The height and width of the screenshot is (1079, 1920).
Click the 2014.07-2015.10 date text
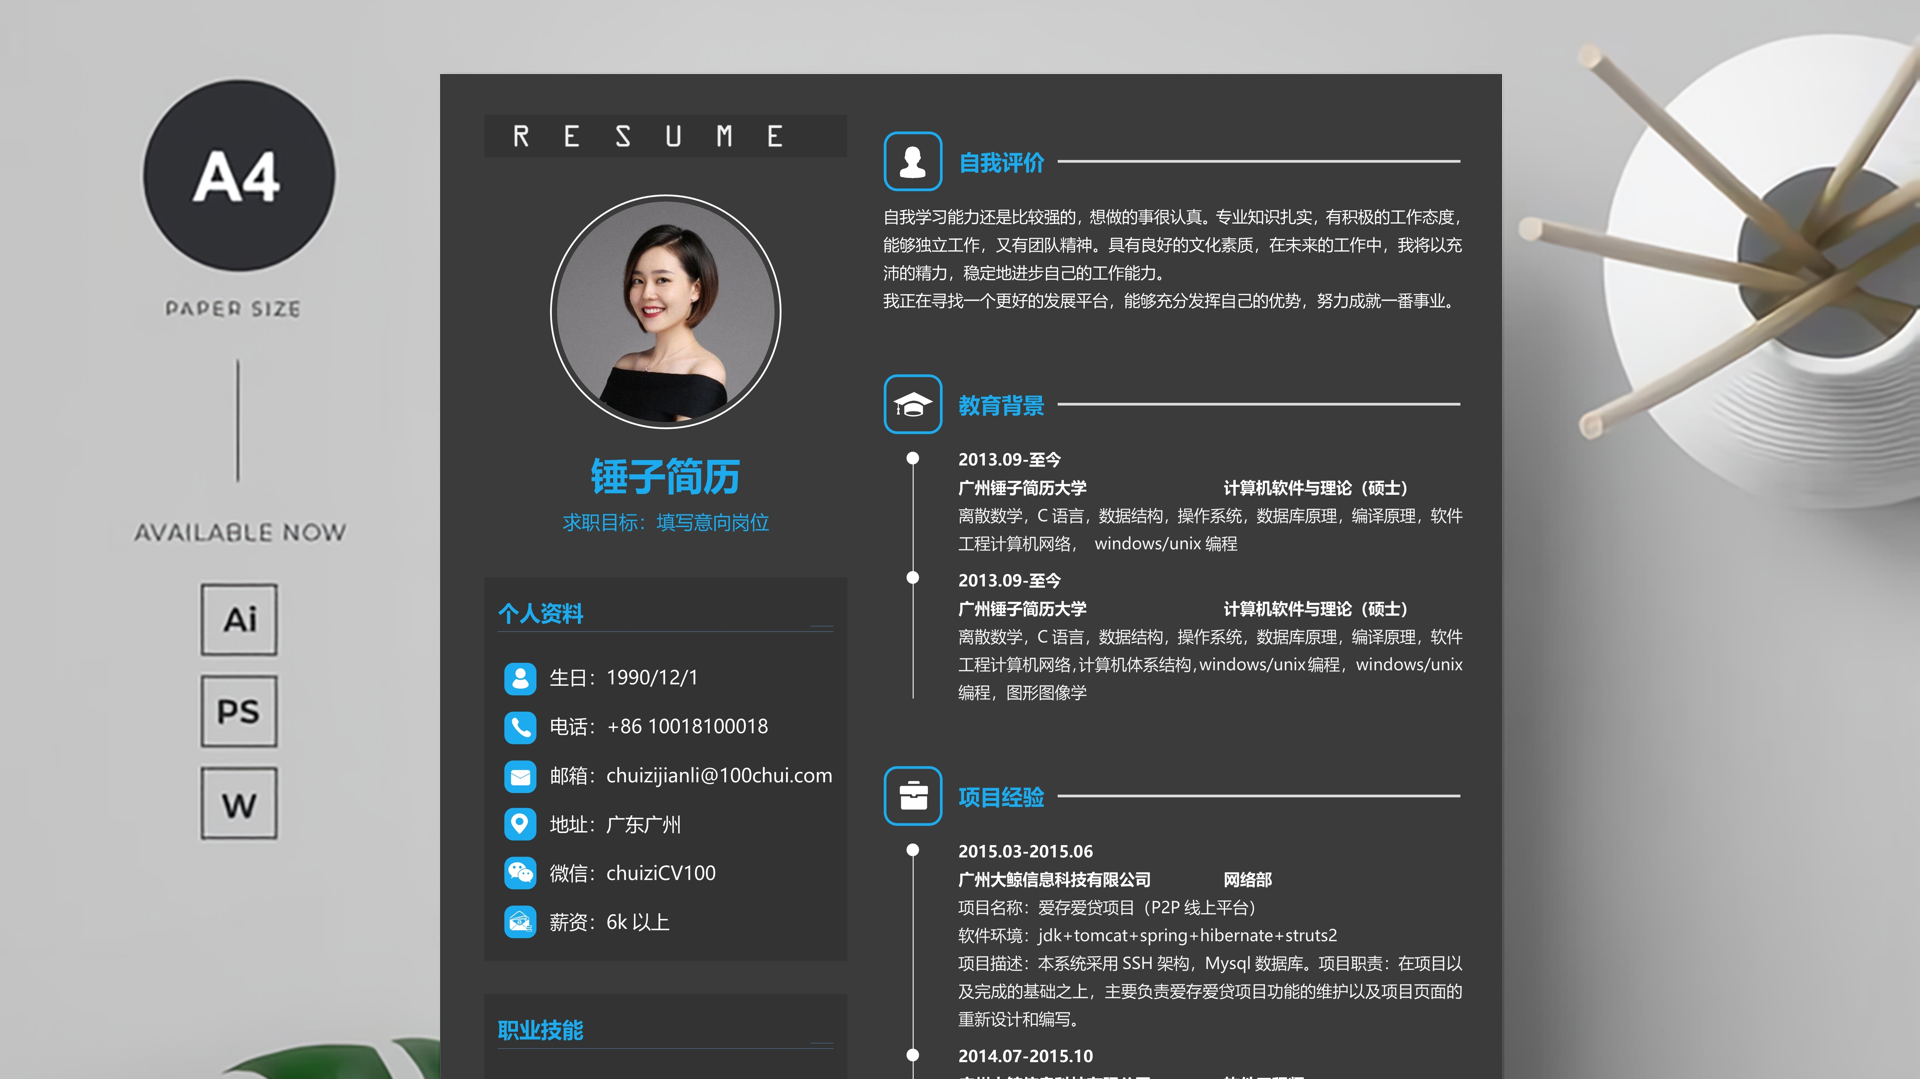1026,1057
